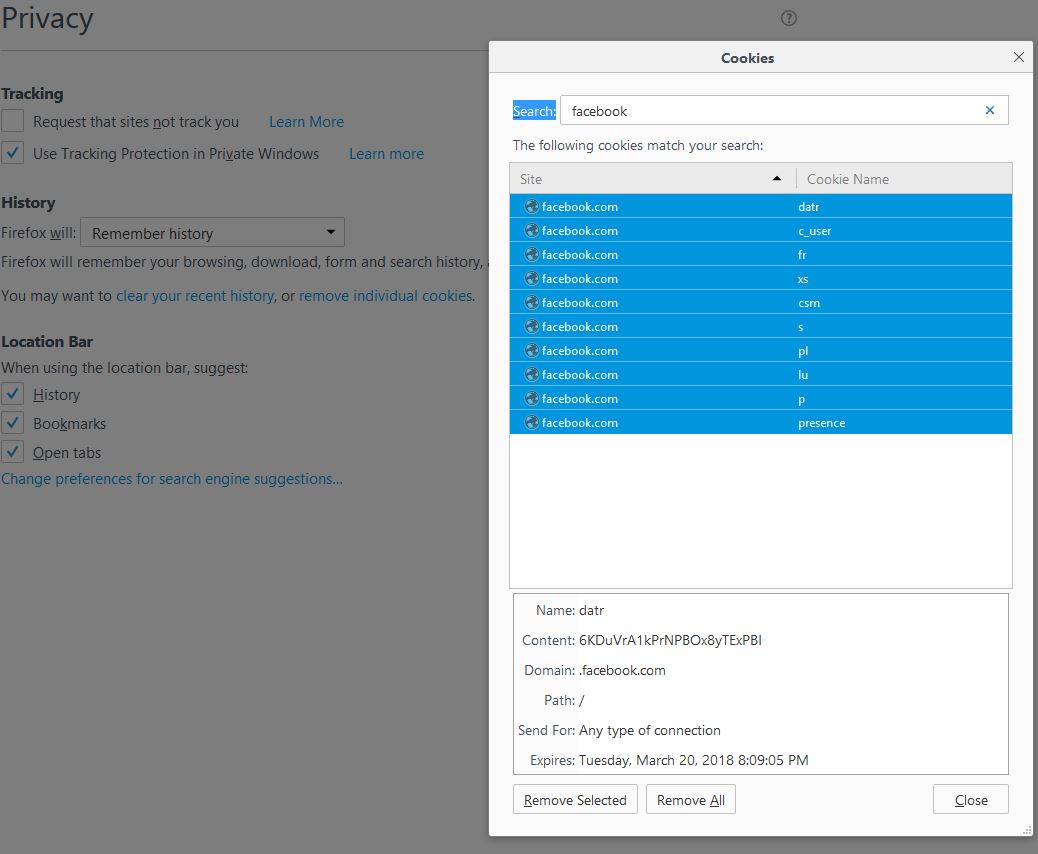This screenshot has width=1038, height=854.
Task: Click the Expires date value
Action: [x=694, y=760]
